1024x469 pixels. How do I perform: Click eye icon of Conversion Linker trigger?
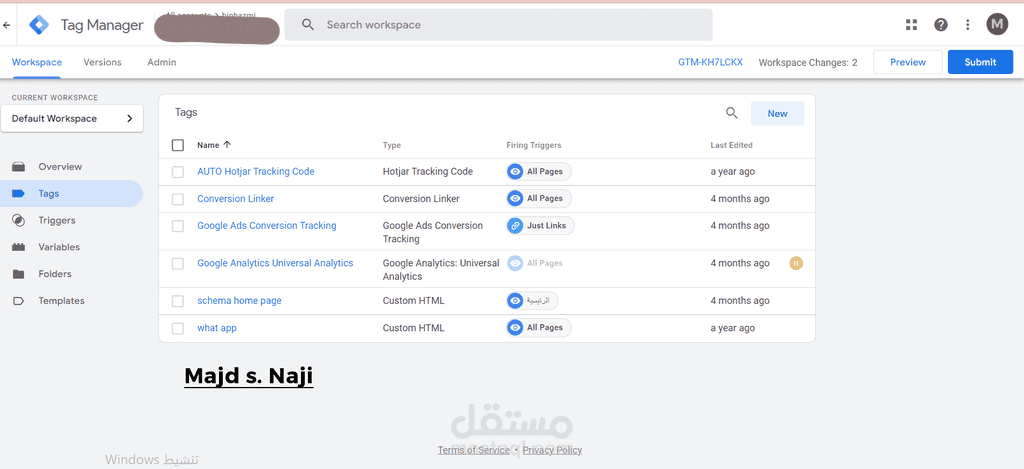pos(515,198)
